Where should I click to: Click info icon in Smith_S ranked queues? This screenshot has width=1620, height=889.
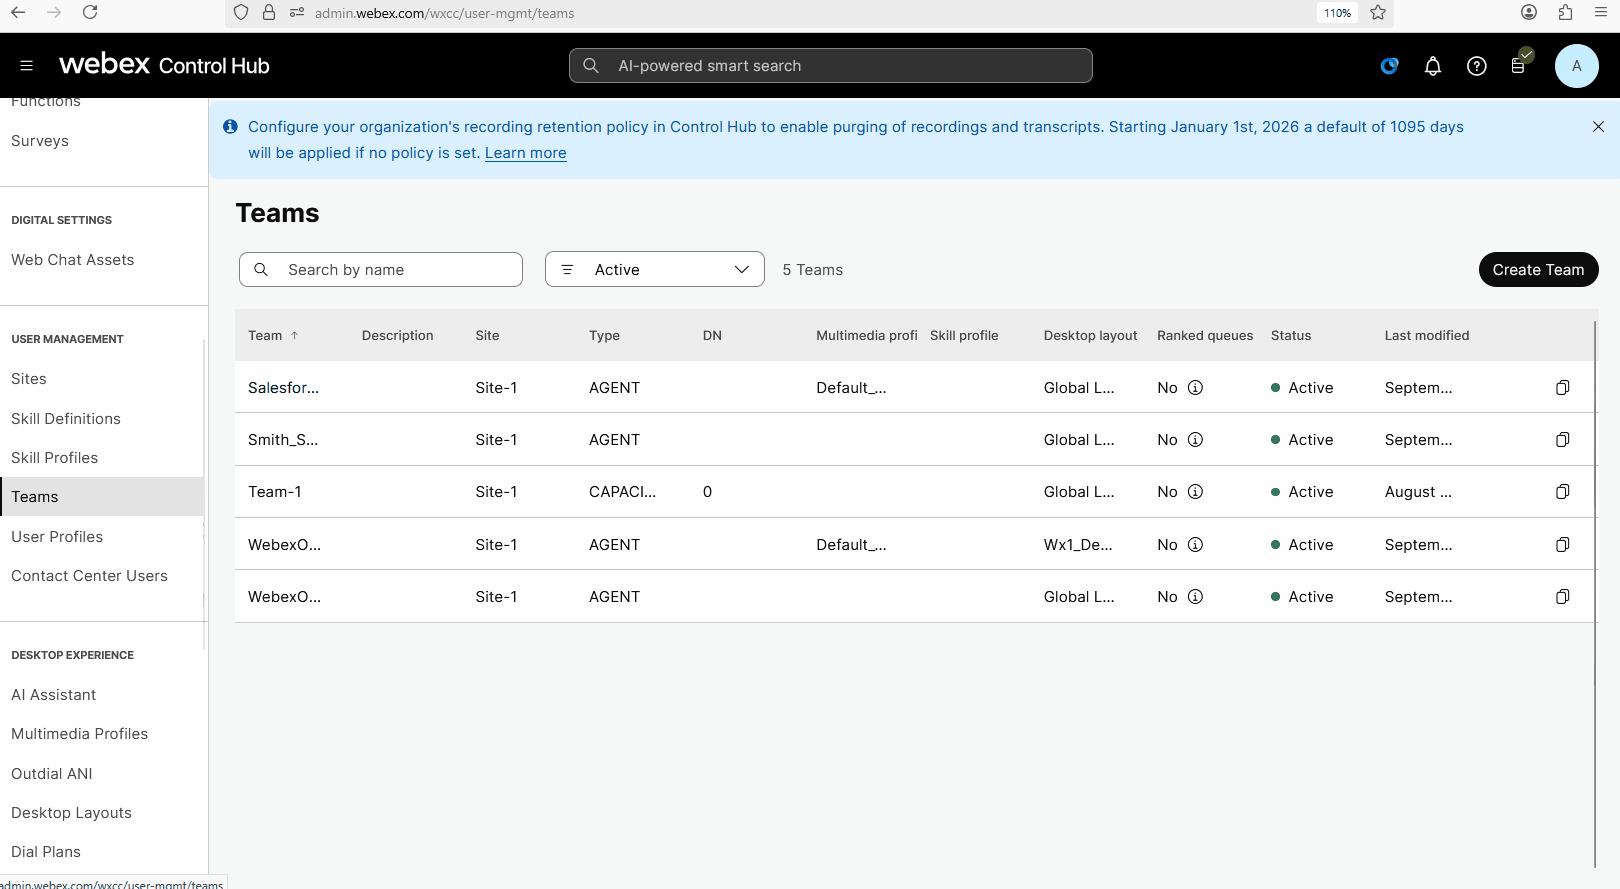[1195, 440]
